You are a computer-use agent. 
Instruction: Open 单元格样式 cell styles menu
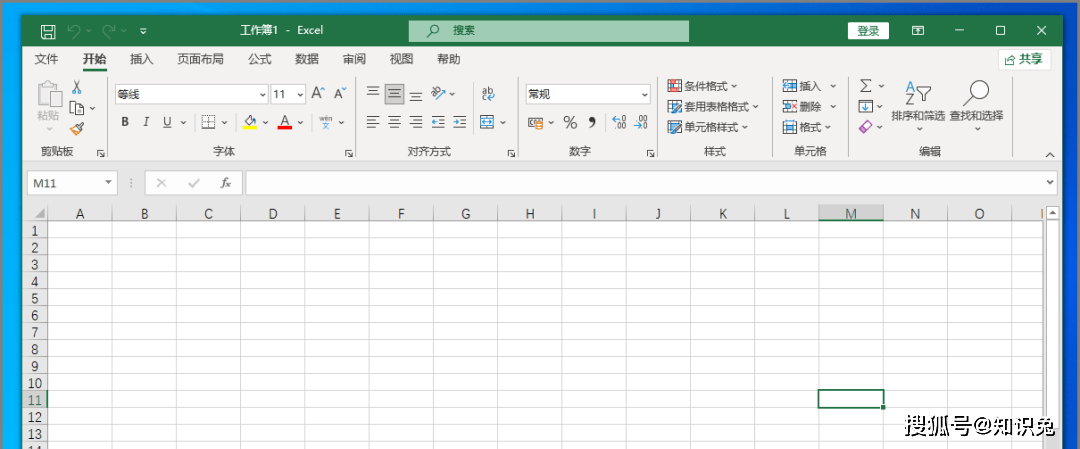pos(708,127)
